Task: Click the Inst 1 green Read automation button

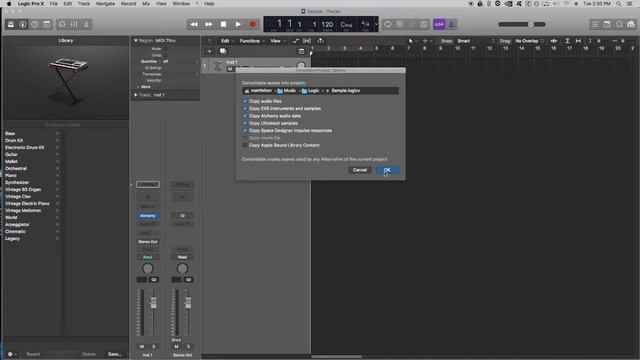Action: (x=148, y=257)
